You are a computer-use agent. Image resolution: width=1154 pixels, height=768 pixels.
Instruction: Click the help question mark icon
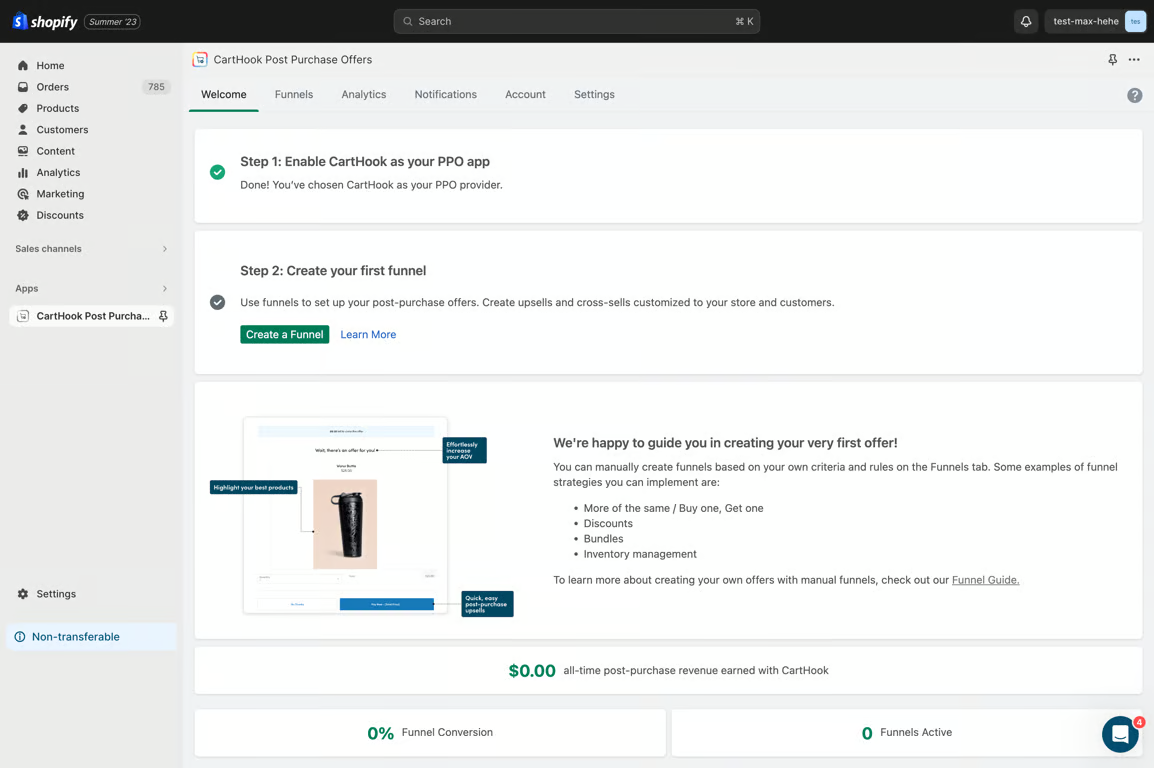(1134, 95)
